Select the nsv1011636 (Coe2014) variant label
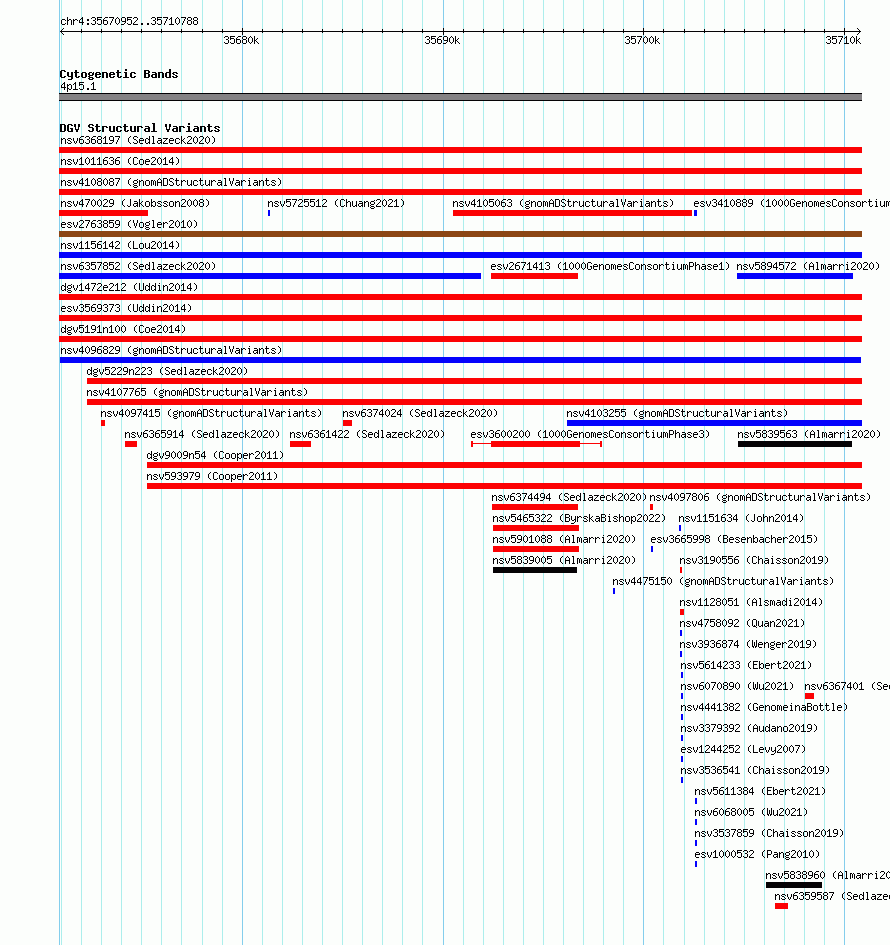This screenshot has height=945, width=890. pos(120,162)
